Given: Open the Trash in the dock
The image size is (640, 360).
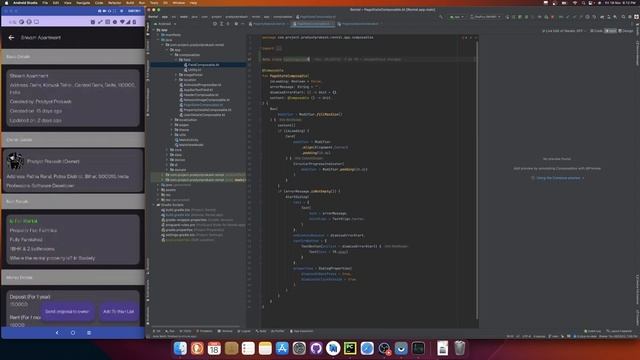Looking at the screenshot, I should pos(460,348).
